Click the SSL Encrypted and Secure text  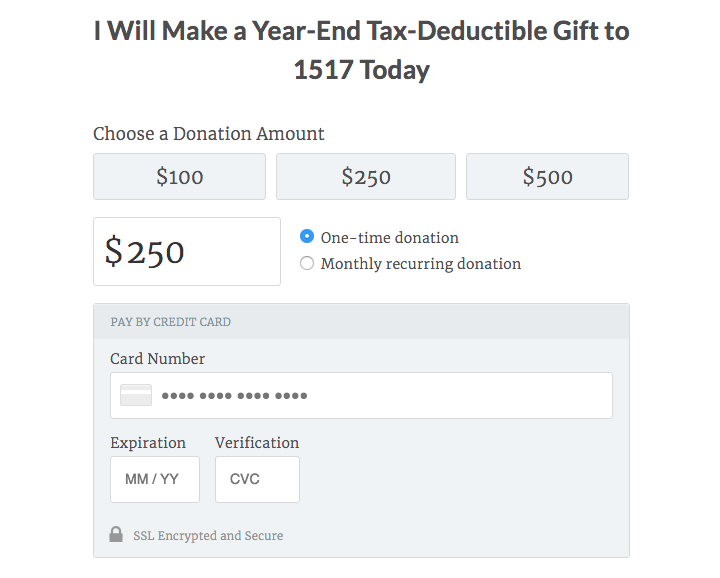point(208,536)
